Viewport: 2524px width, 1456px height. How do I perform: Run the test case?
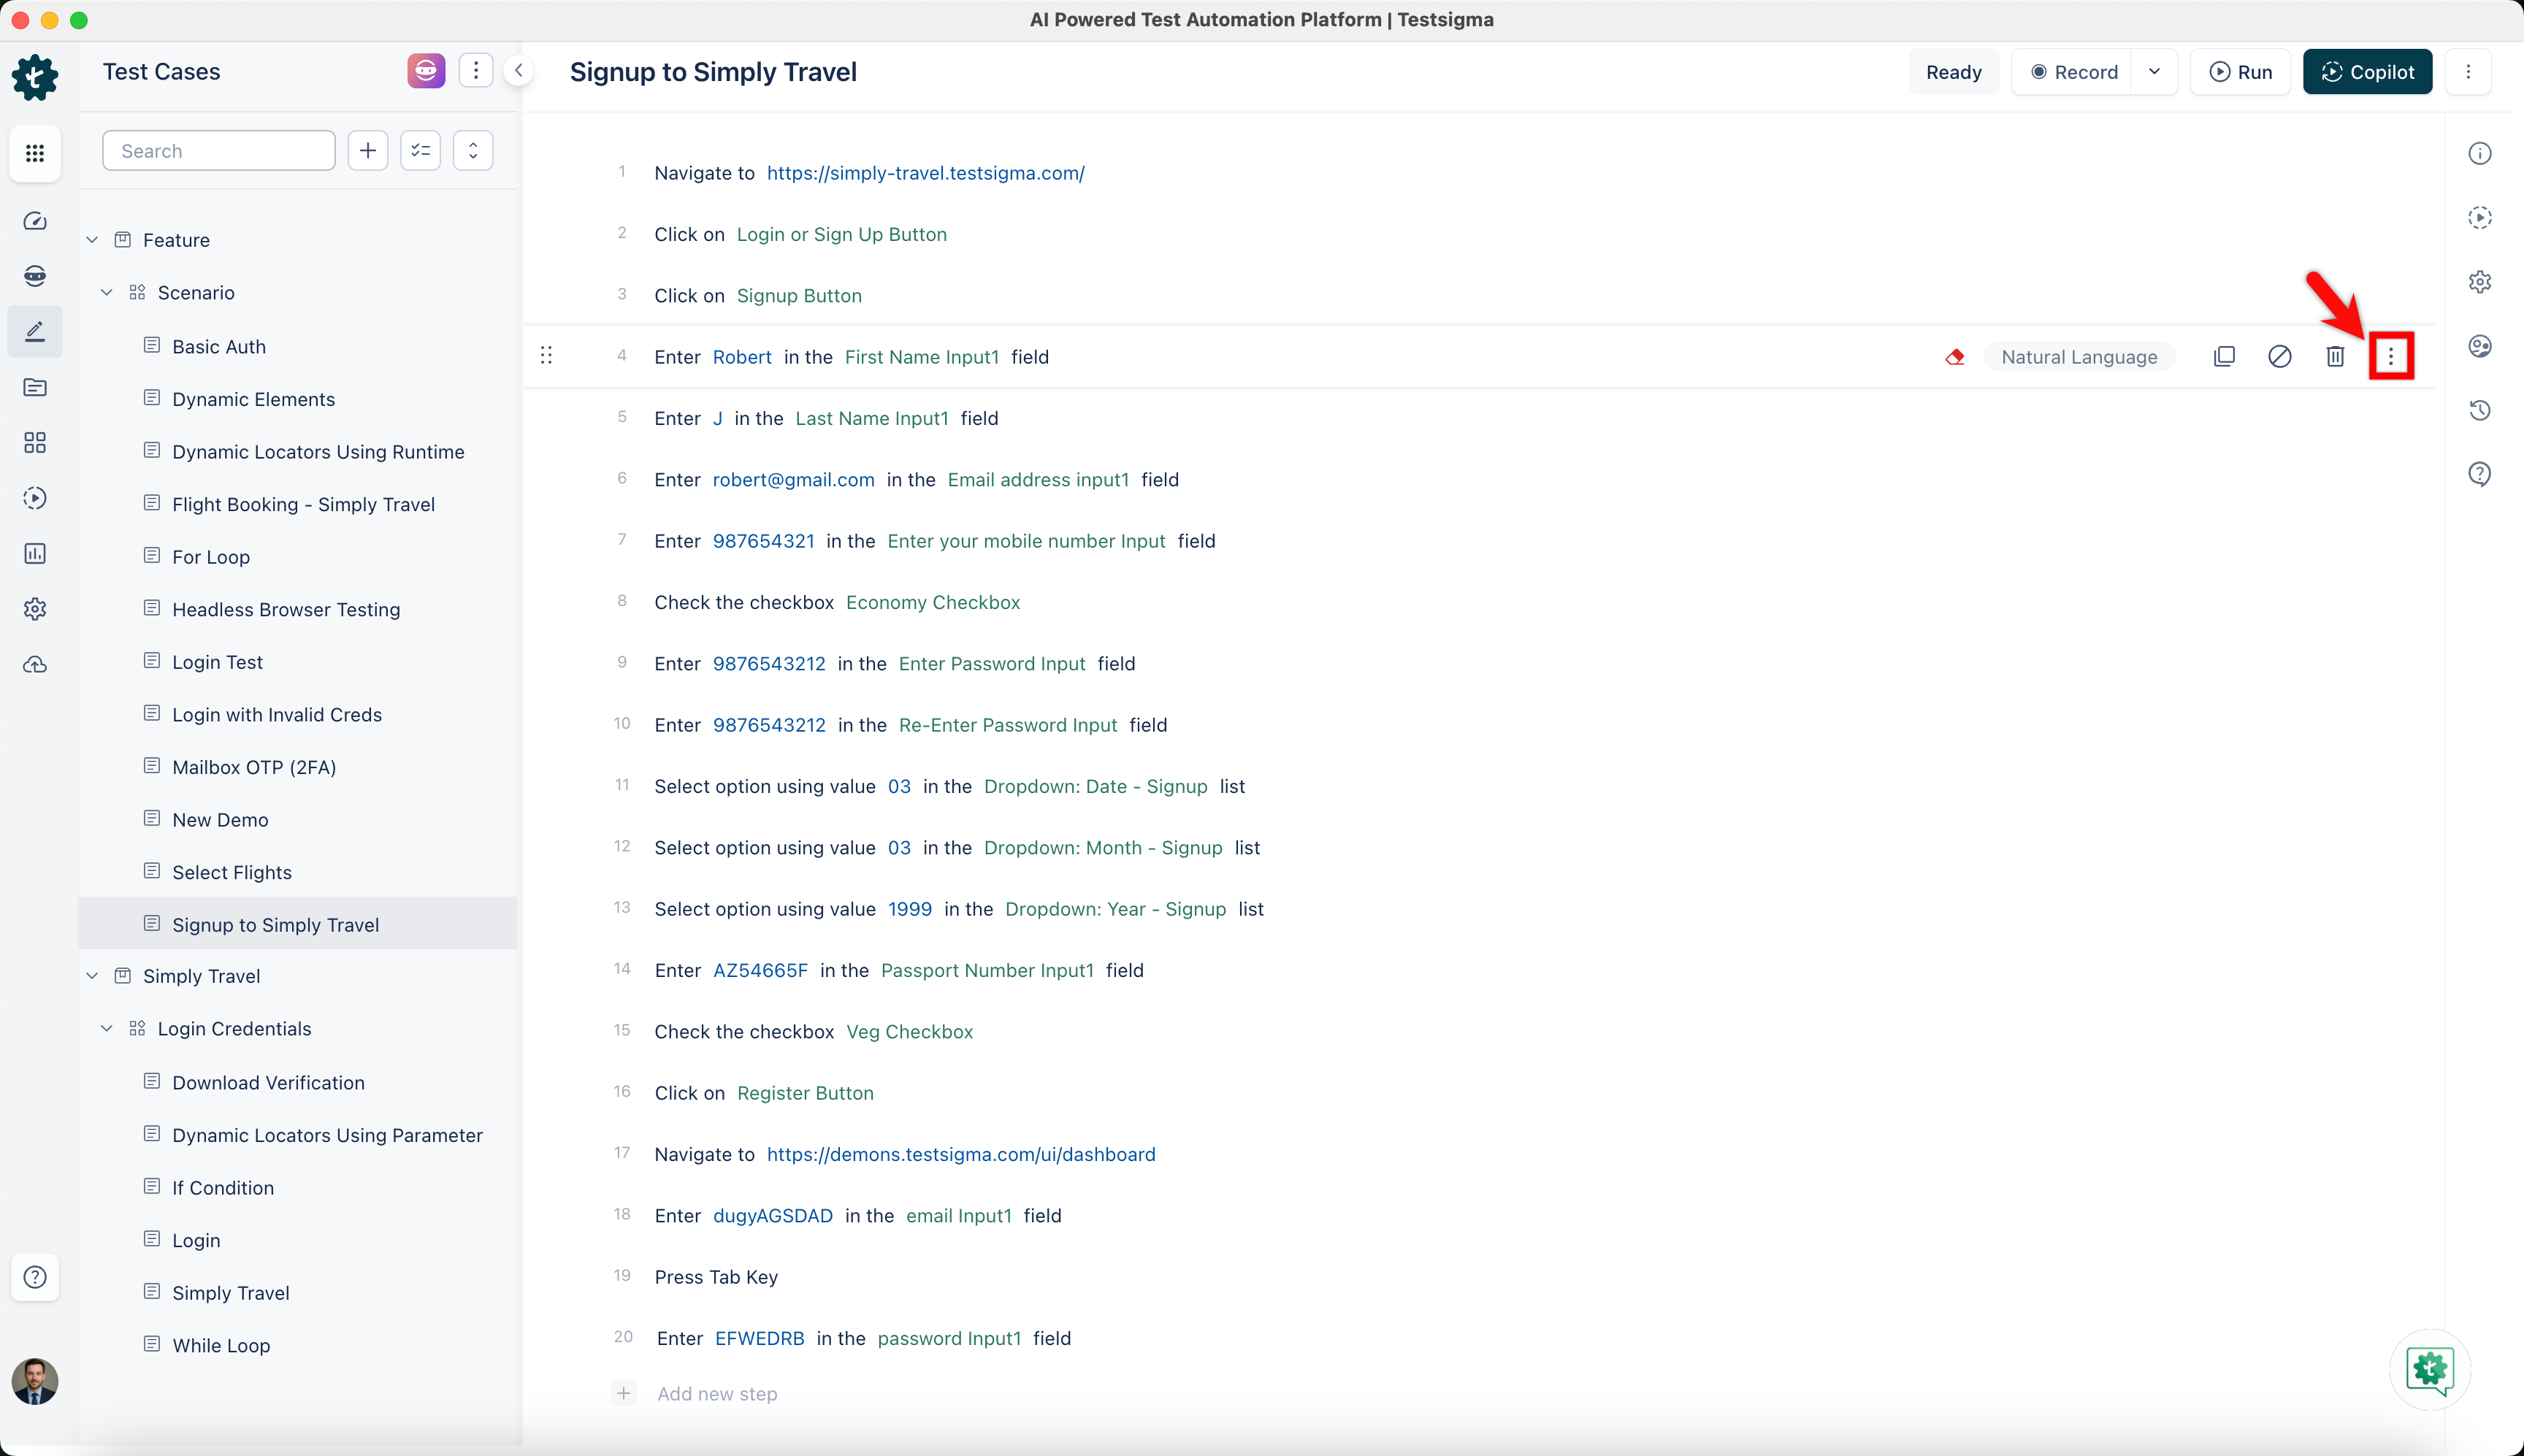2240,72
